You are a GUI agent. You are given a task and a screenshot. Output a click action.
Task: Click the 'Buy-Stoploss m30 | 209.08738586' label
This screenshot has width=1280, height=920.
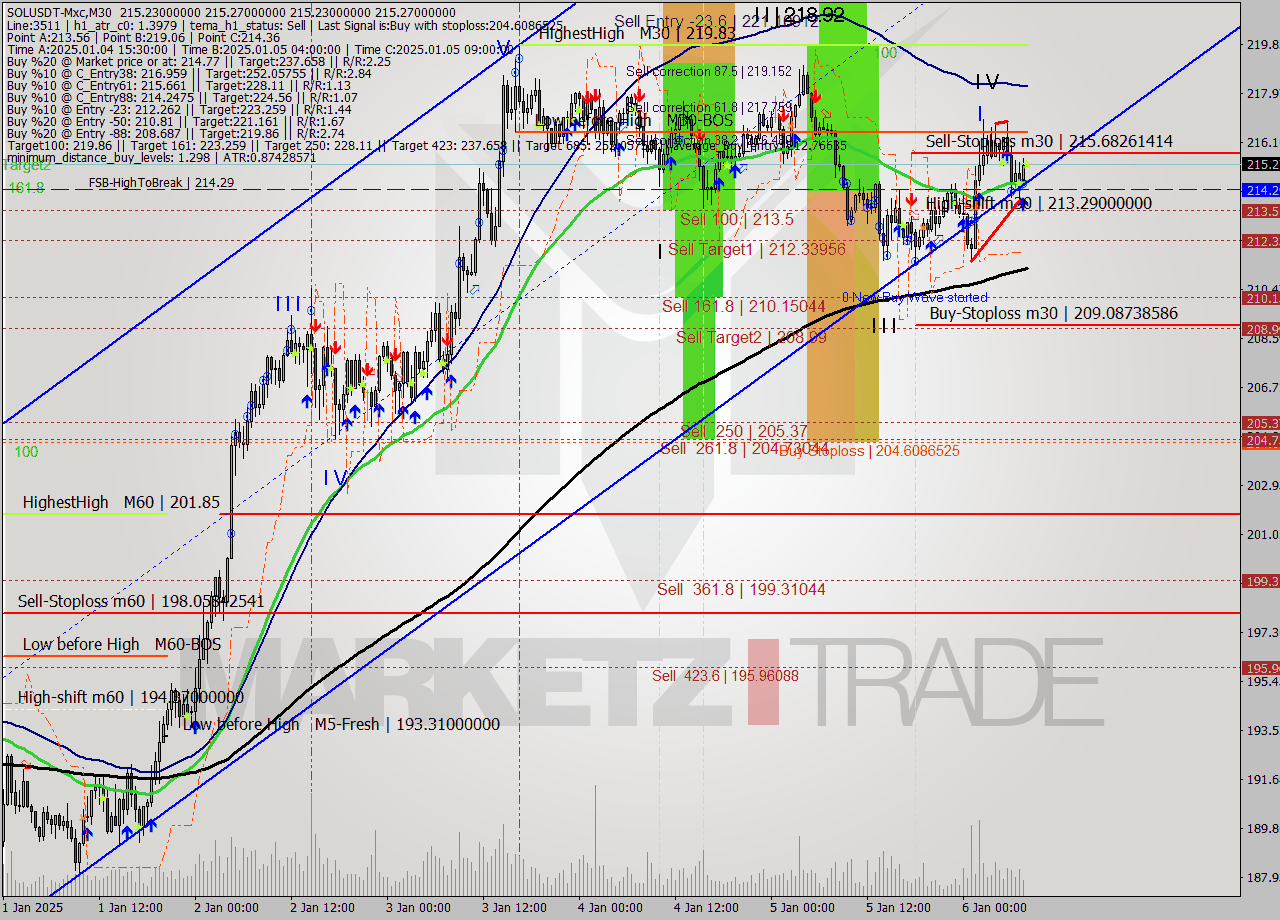click(1053, 313)
